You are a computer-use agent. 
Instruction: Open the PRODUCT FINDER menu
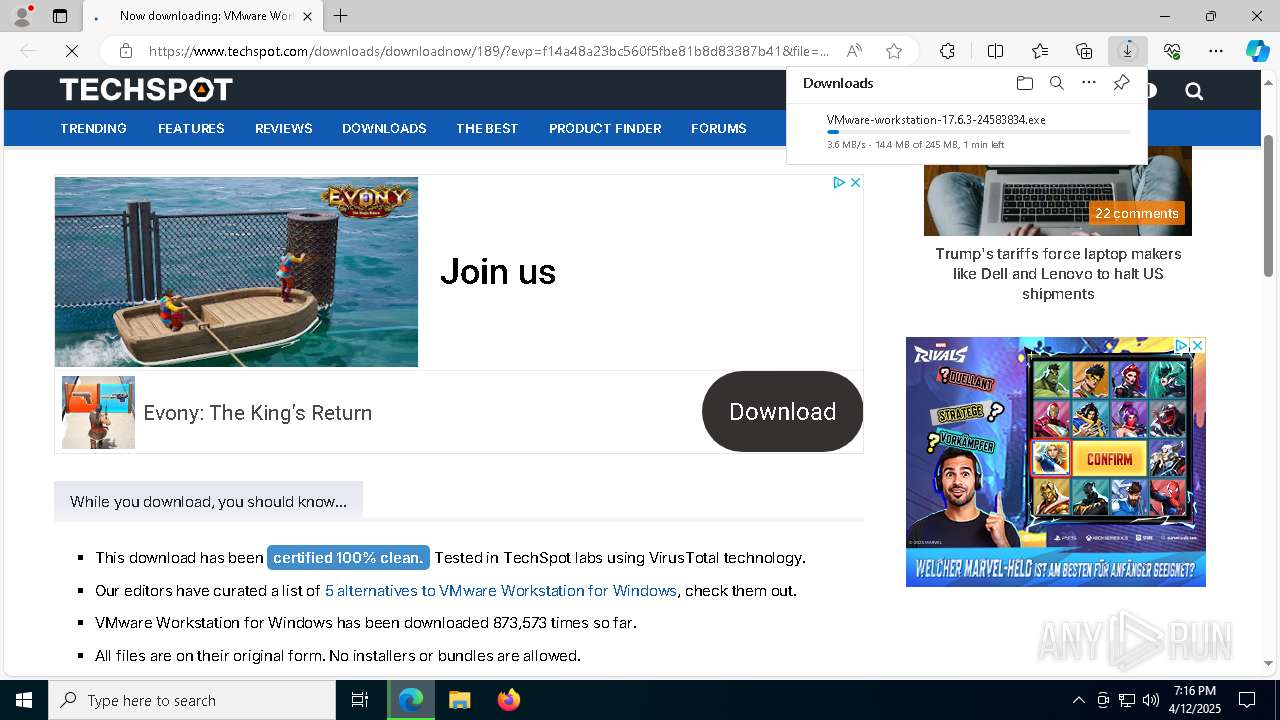[605, 128]
